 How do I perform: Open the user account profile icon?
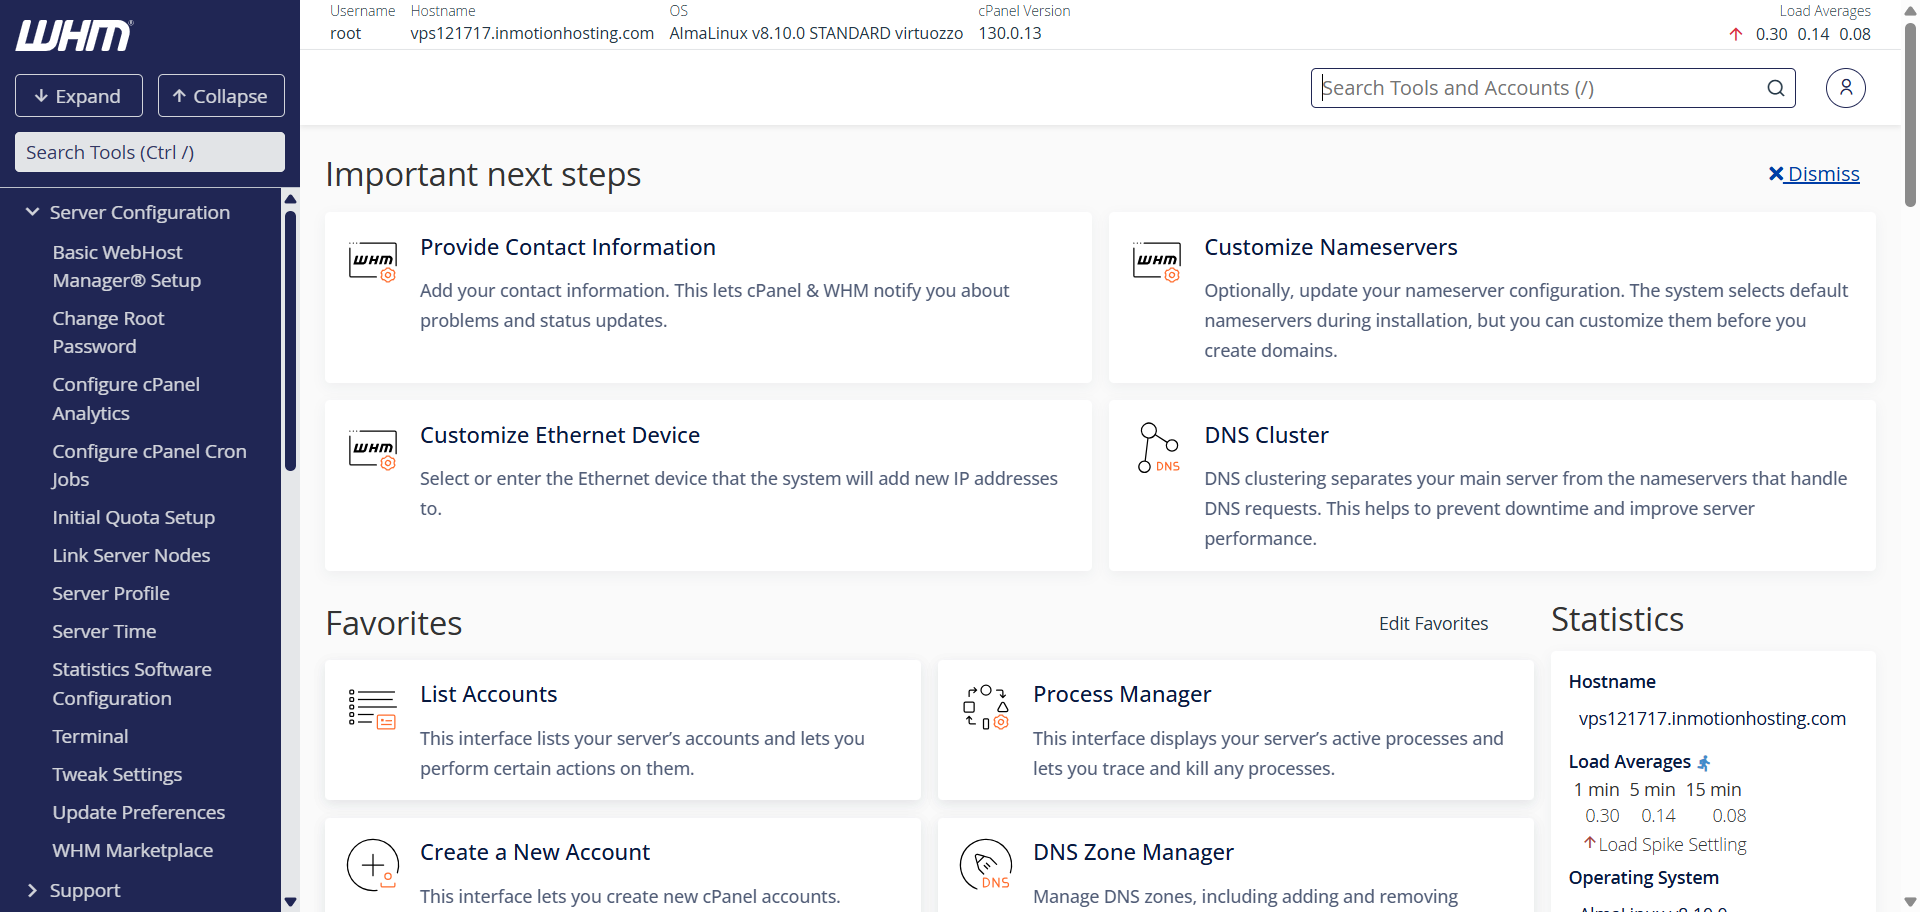pyautogui.click(x=1845, y=88)
